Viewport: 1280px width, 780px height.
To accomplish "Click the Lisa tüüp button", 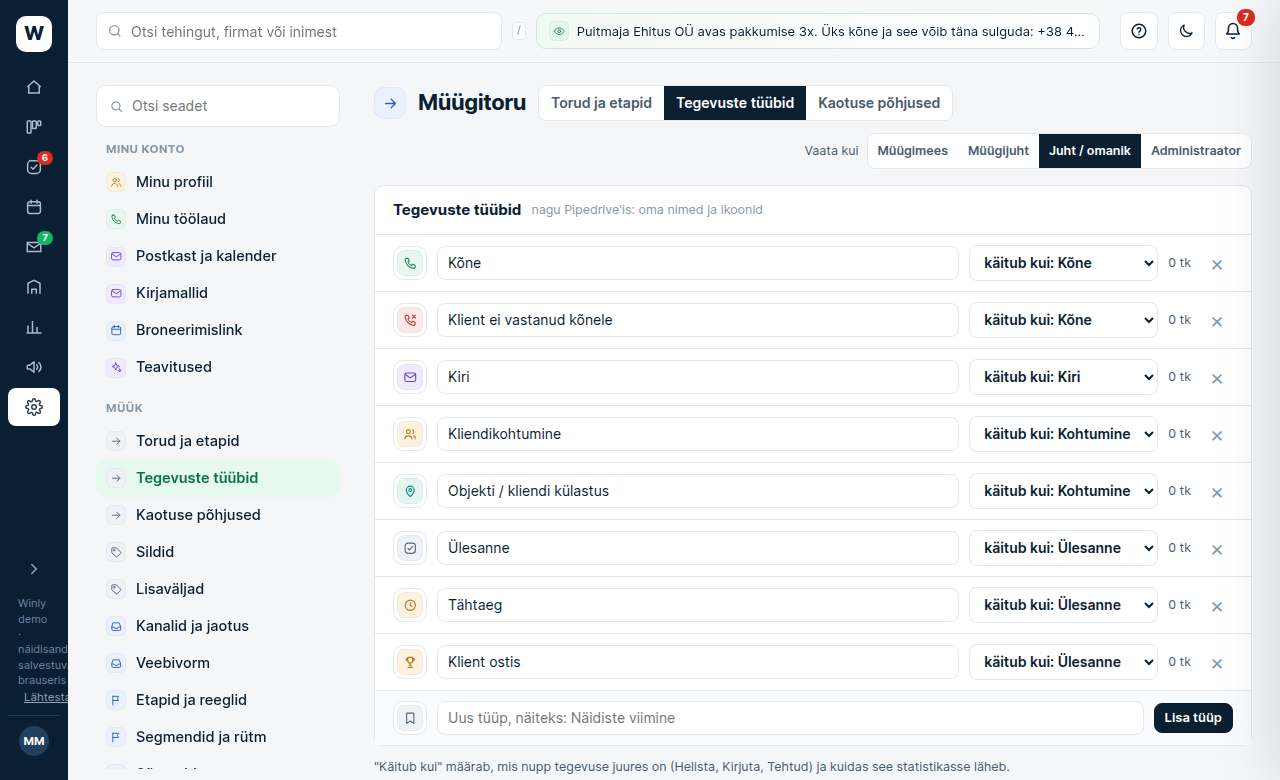I will [x=1193, y=718].
